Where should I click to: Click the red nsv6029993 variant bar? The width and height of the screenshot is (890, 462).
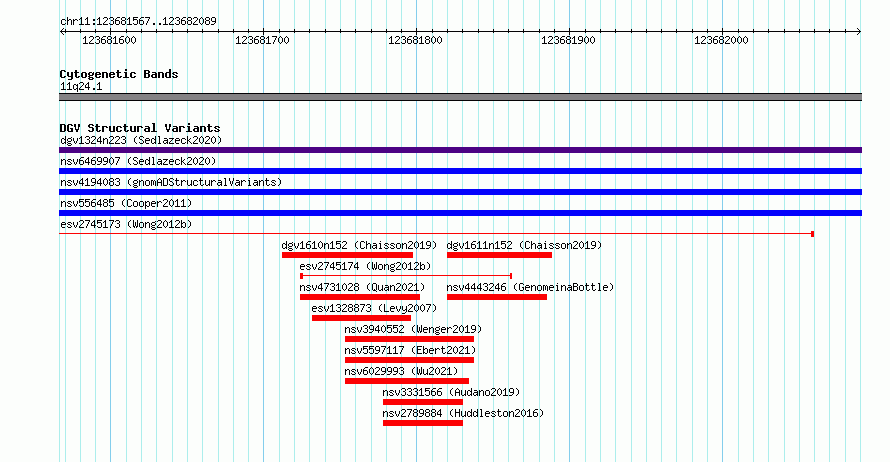(x=407, y=381)
